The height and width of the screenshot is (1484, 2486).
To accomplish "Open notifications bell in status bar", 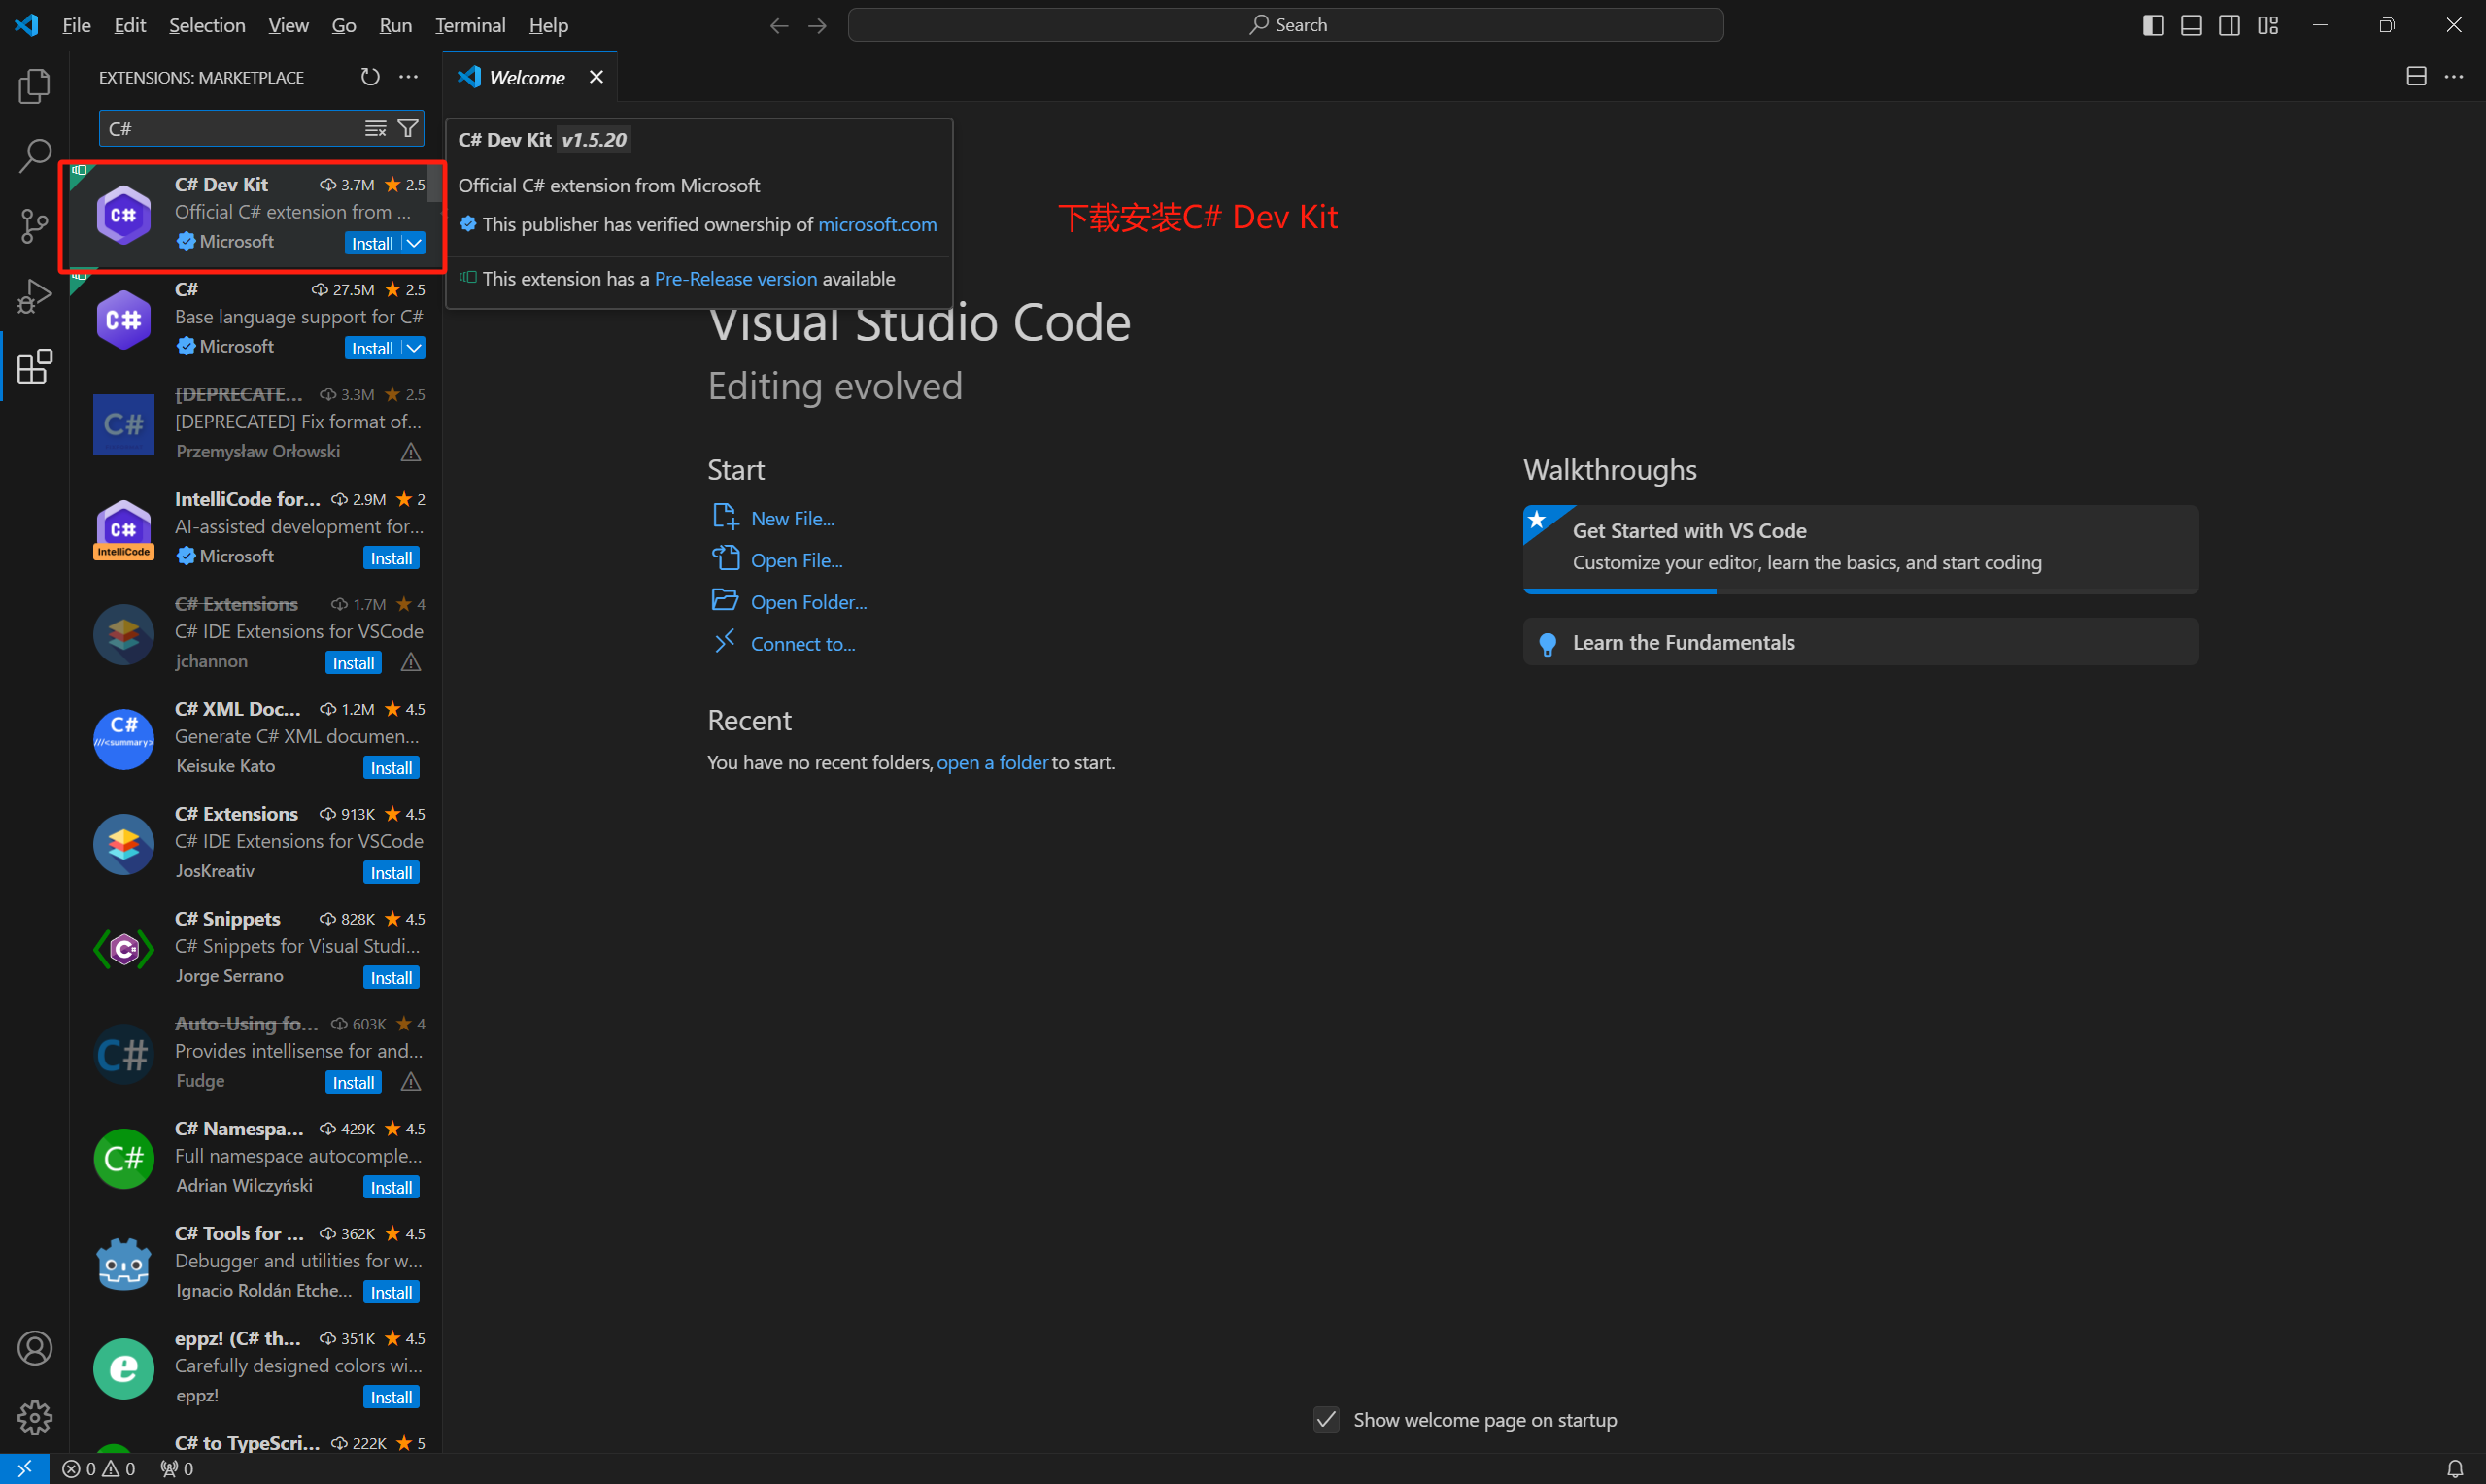I will [x=2454, y=1468].
